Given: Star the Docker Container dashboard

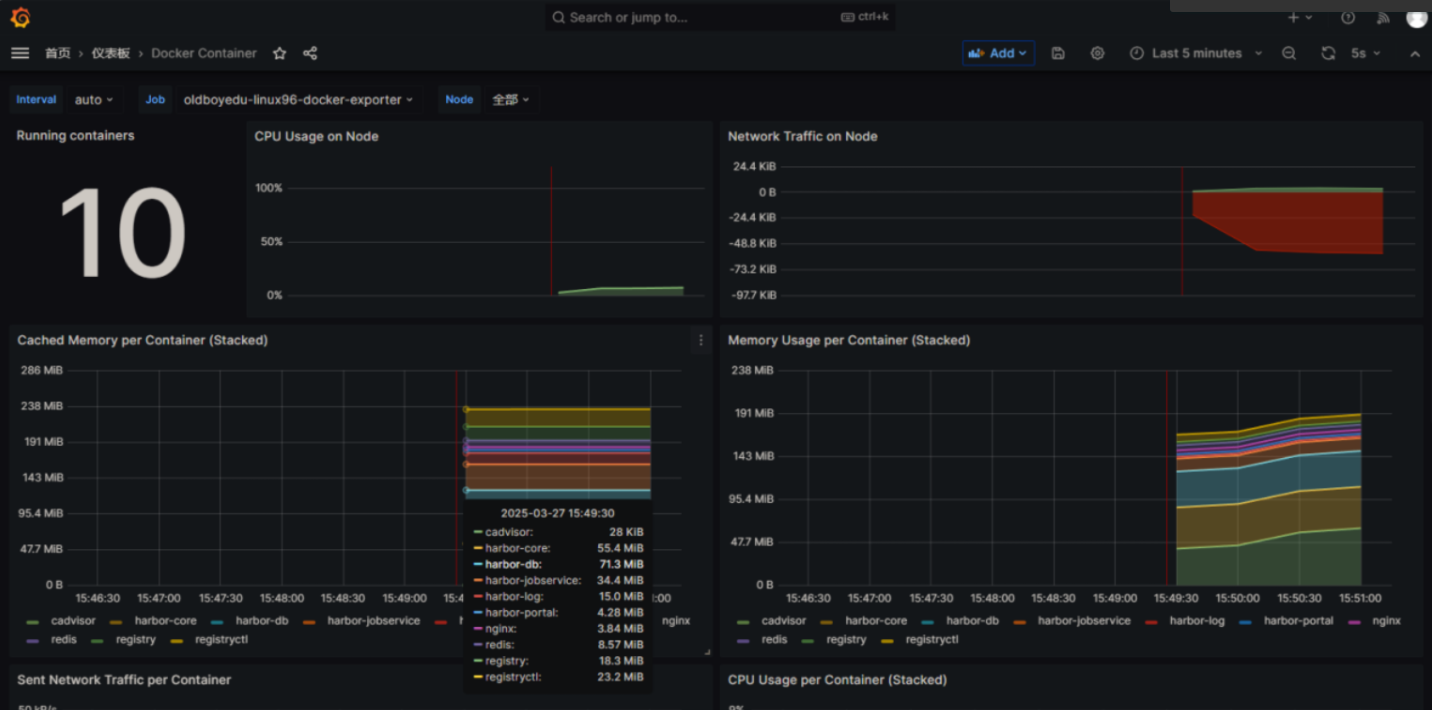Looking at the screenshot, I should coord(280,53).
